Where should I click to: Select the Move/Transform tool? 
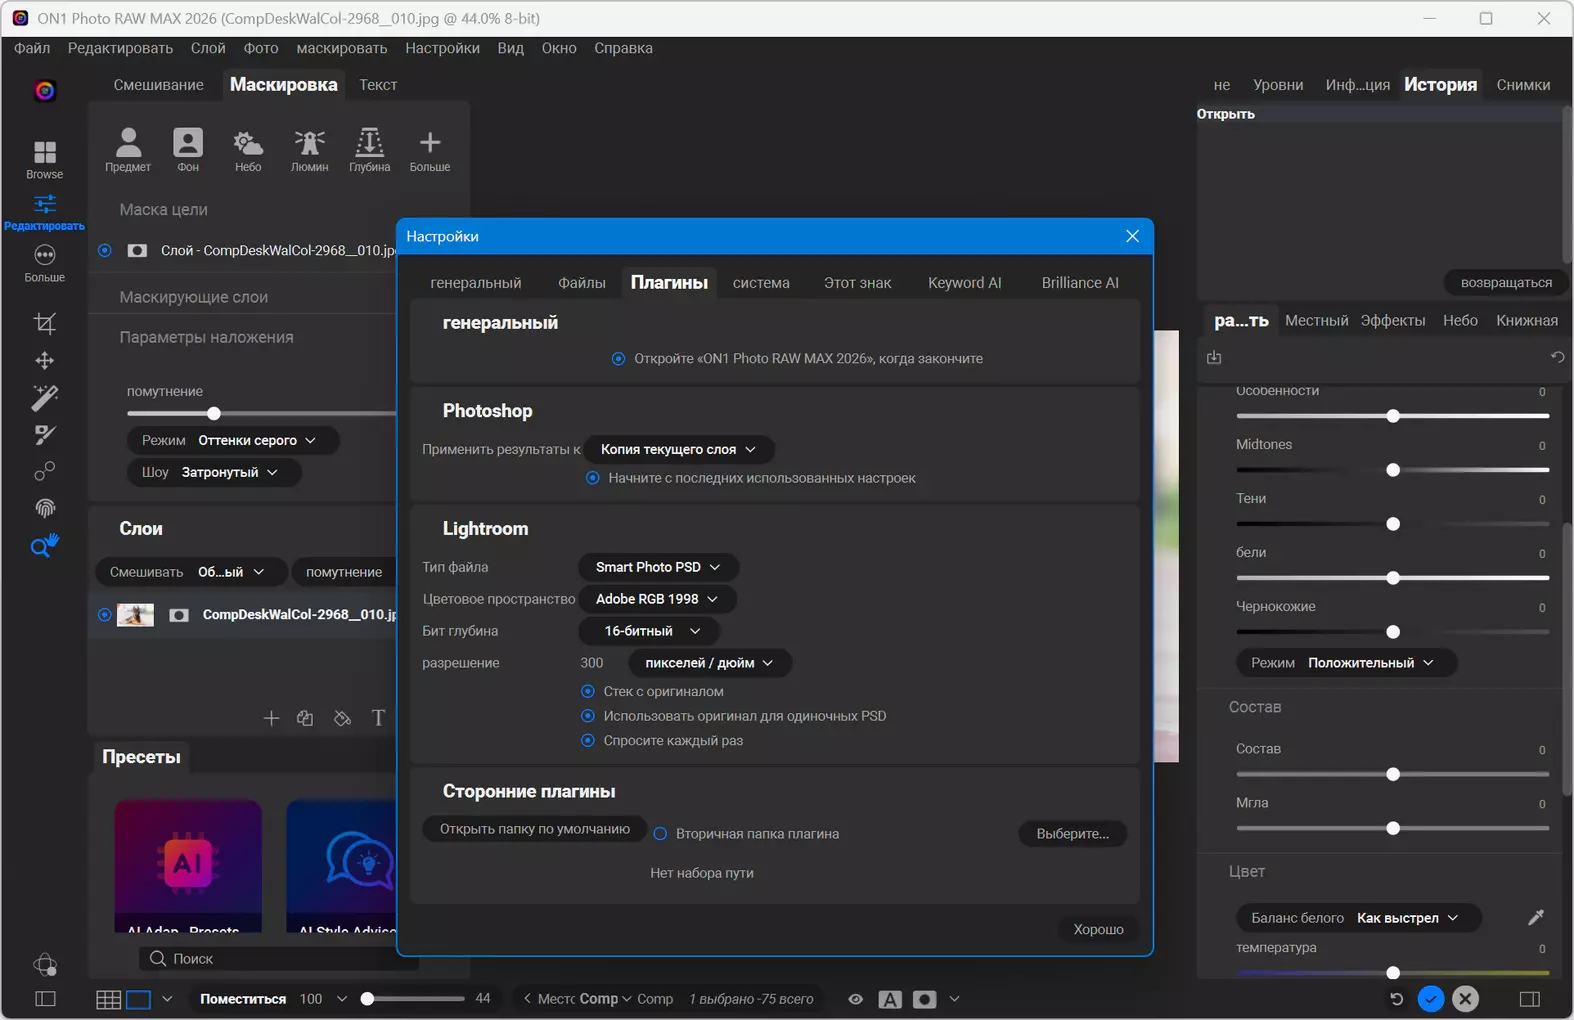pyautogui.click(x=45, y=360)
